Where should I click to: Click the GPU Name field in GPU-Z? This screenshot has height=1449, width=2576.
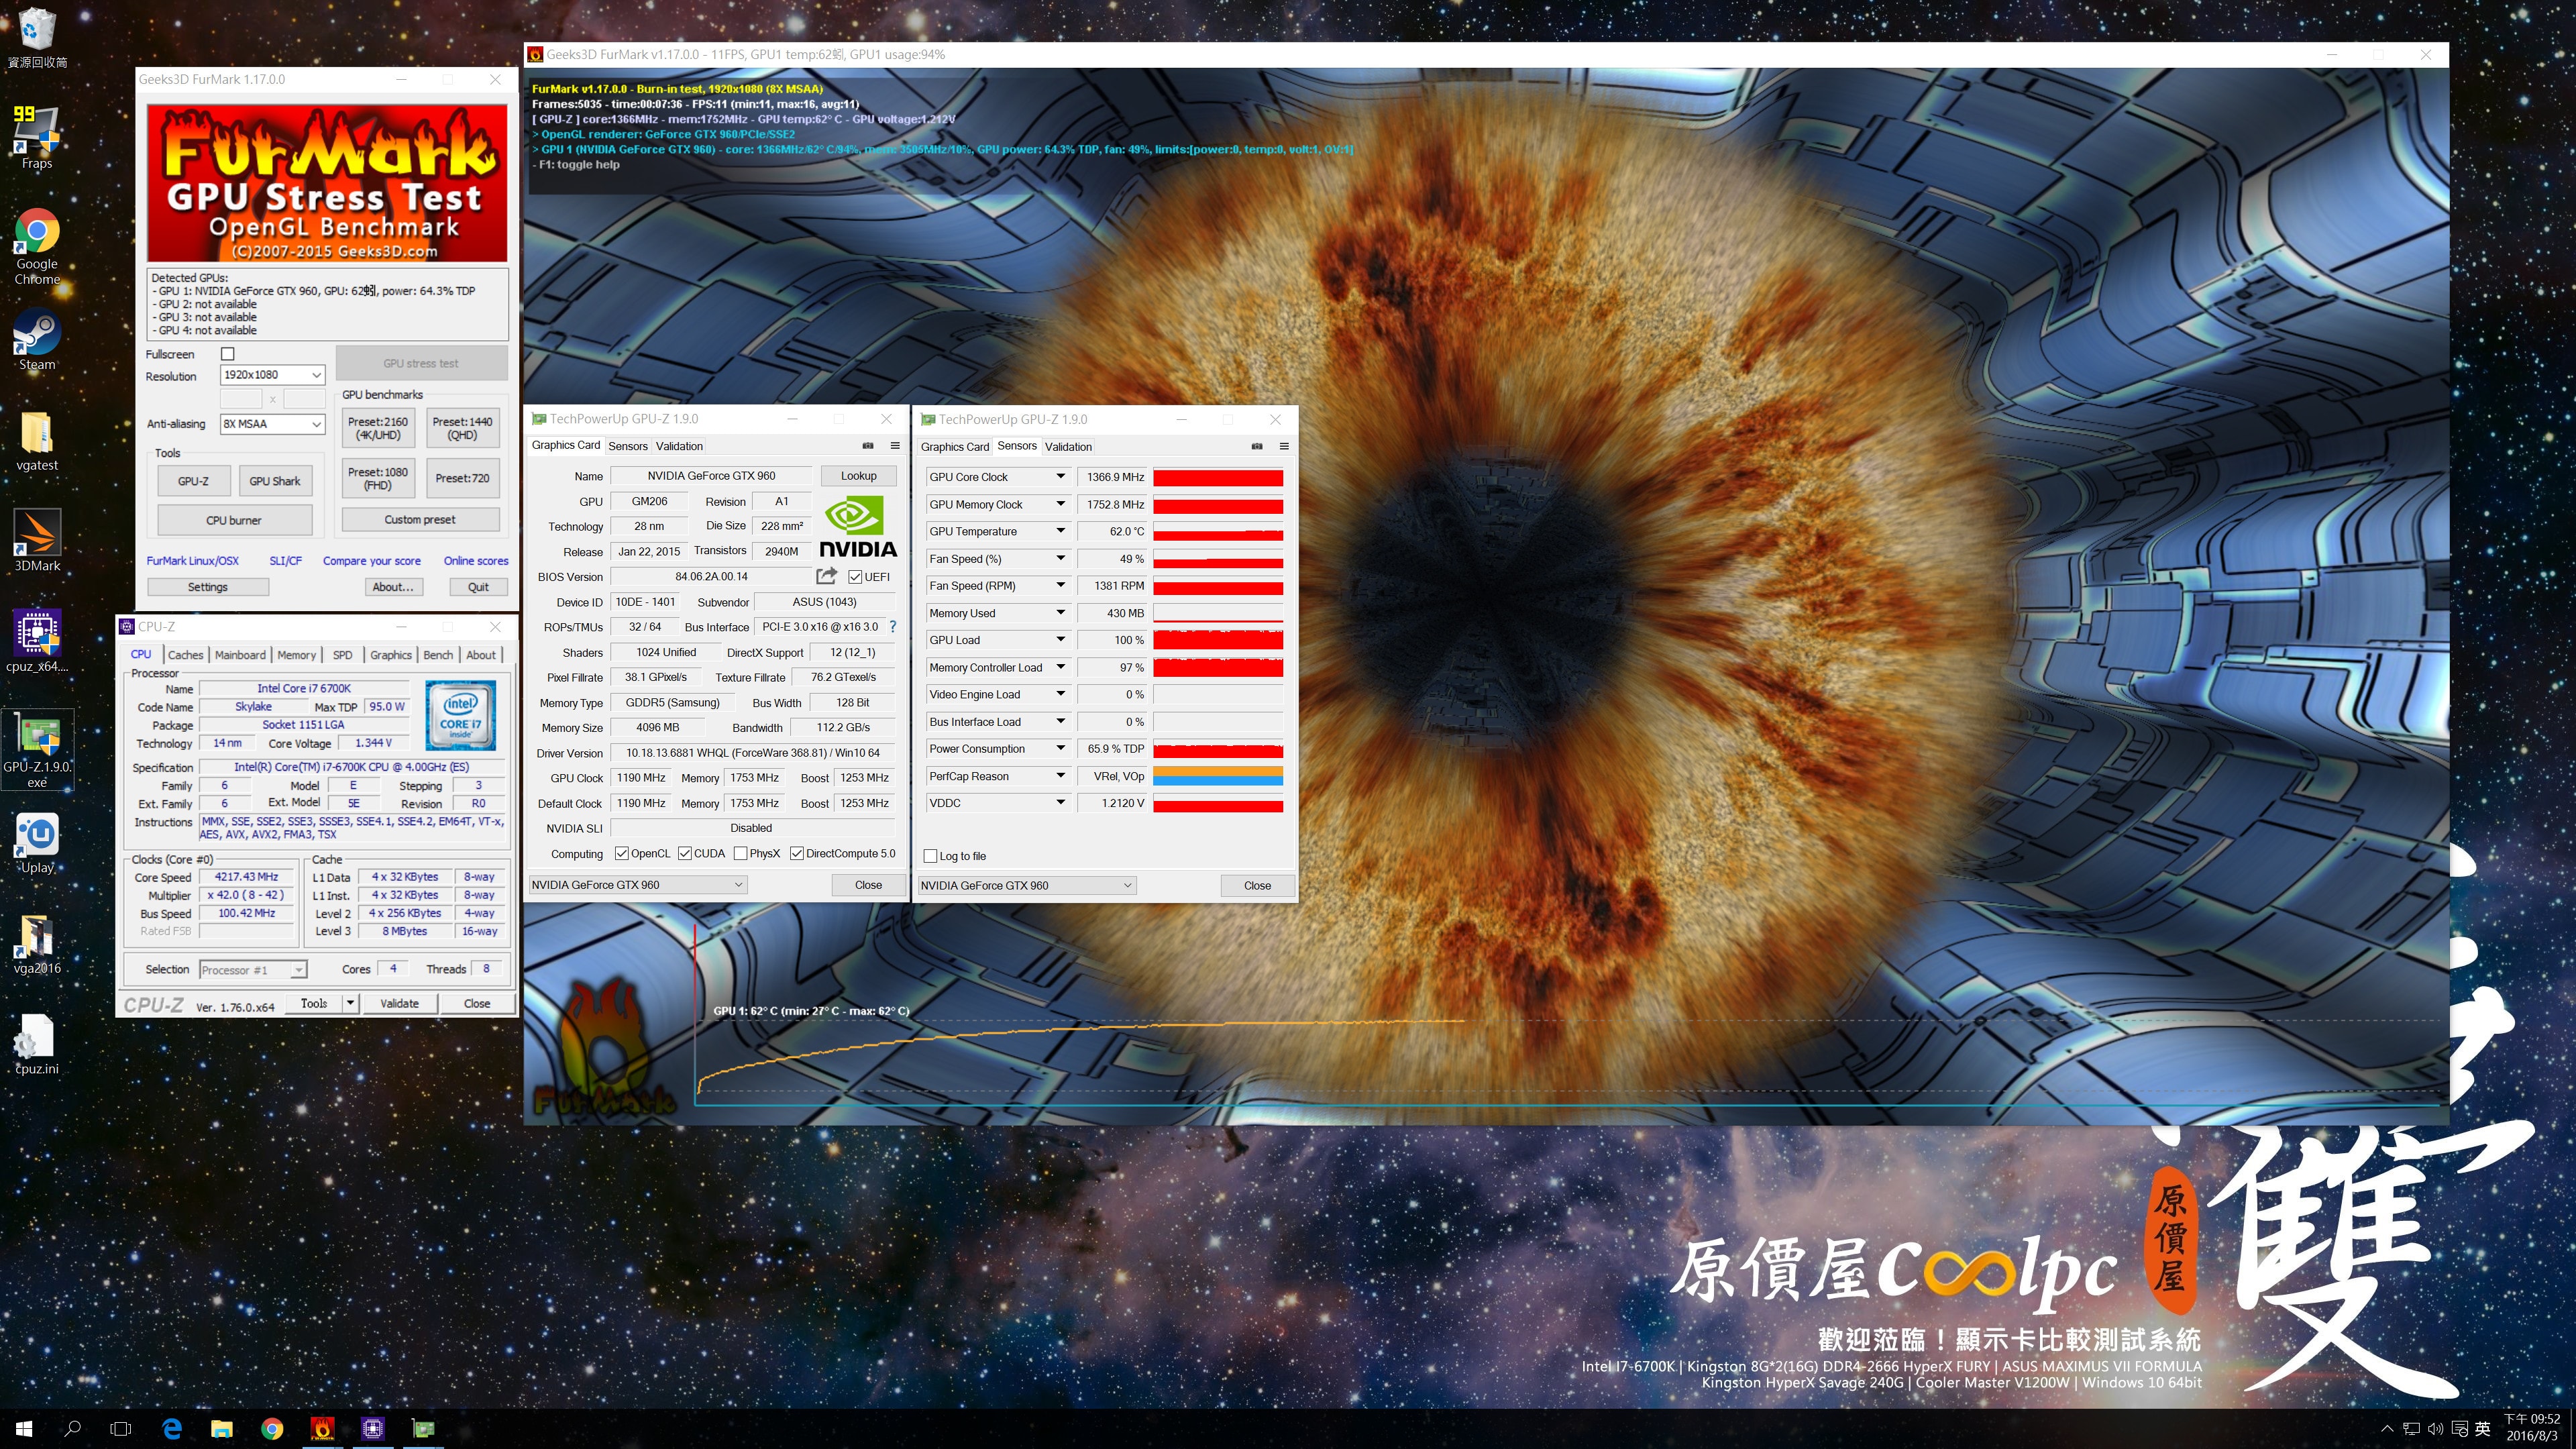coord(711,476)
